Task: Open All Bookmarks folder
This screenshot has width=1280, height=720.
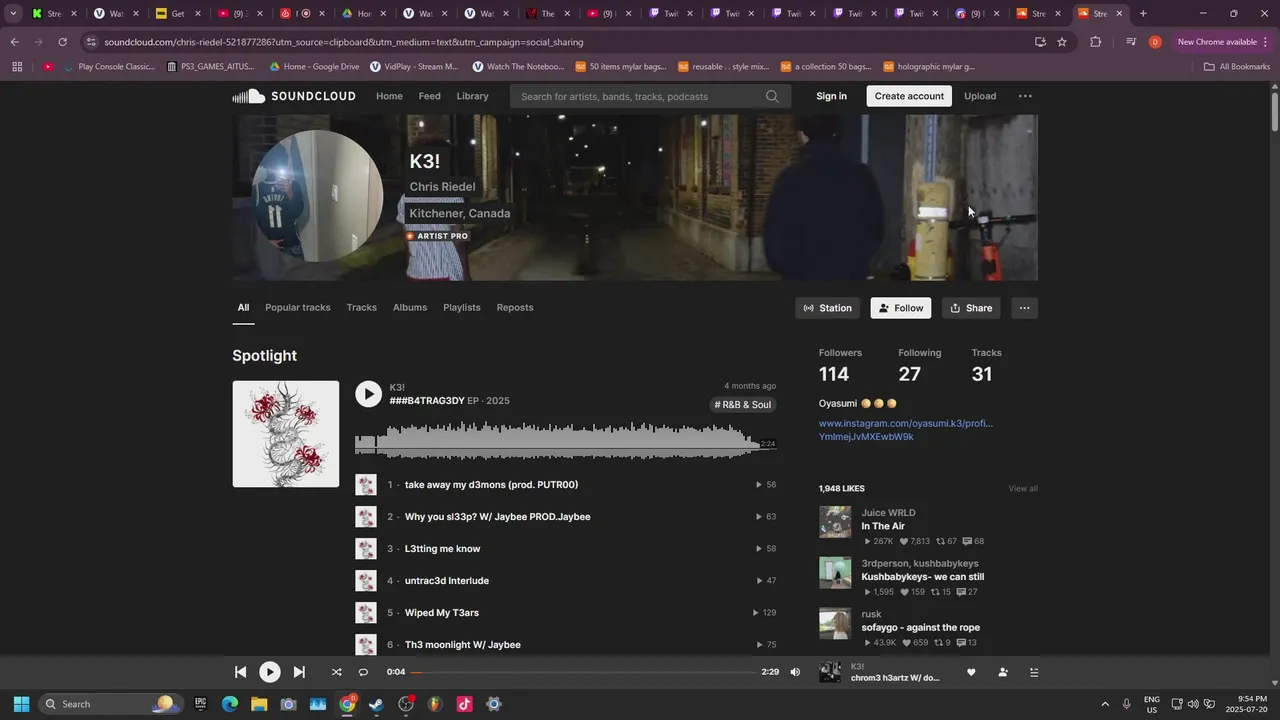Action: (1236, 67)
